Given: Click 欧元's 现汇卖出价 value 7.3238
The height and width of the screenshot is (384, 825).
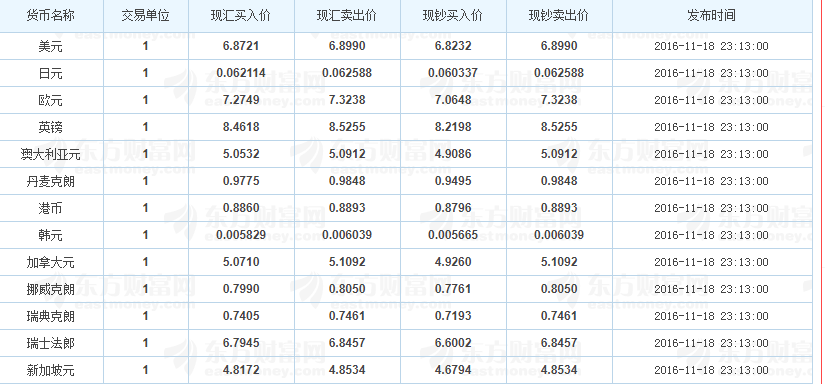Looking at the screenshot, I should pos(347,100).
